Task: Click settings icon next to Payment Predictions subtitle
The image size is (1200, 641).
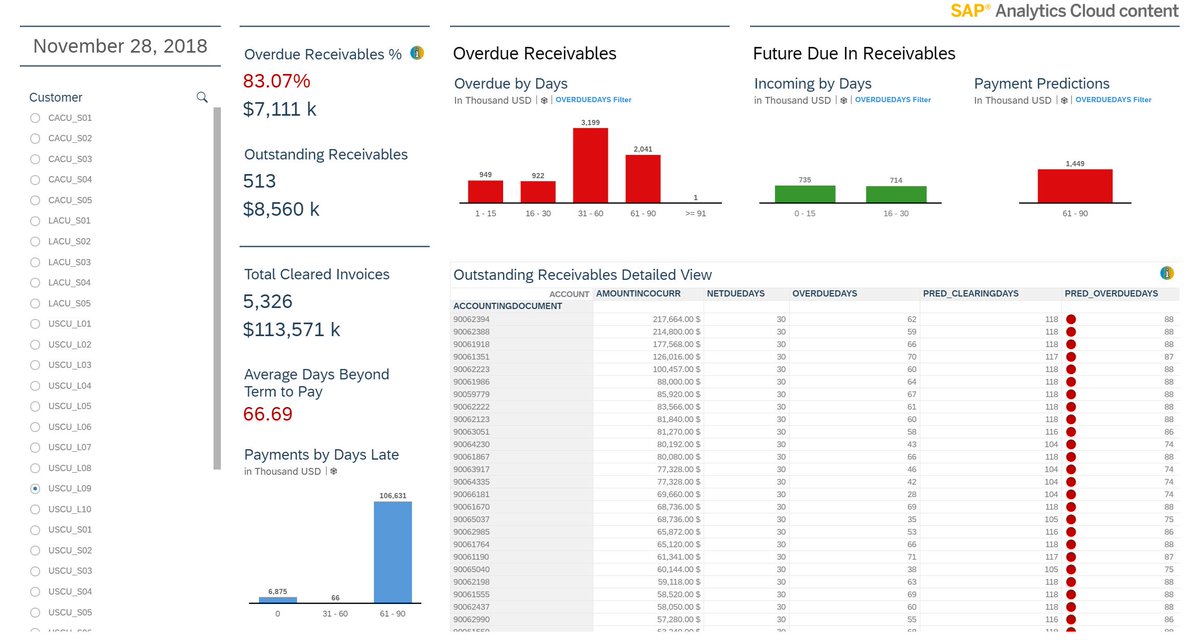Action: (1064, 100)
